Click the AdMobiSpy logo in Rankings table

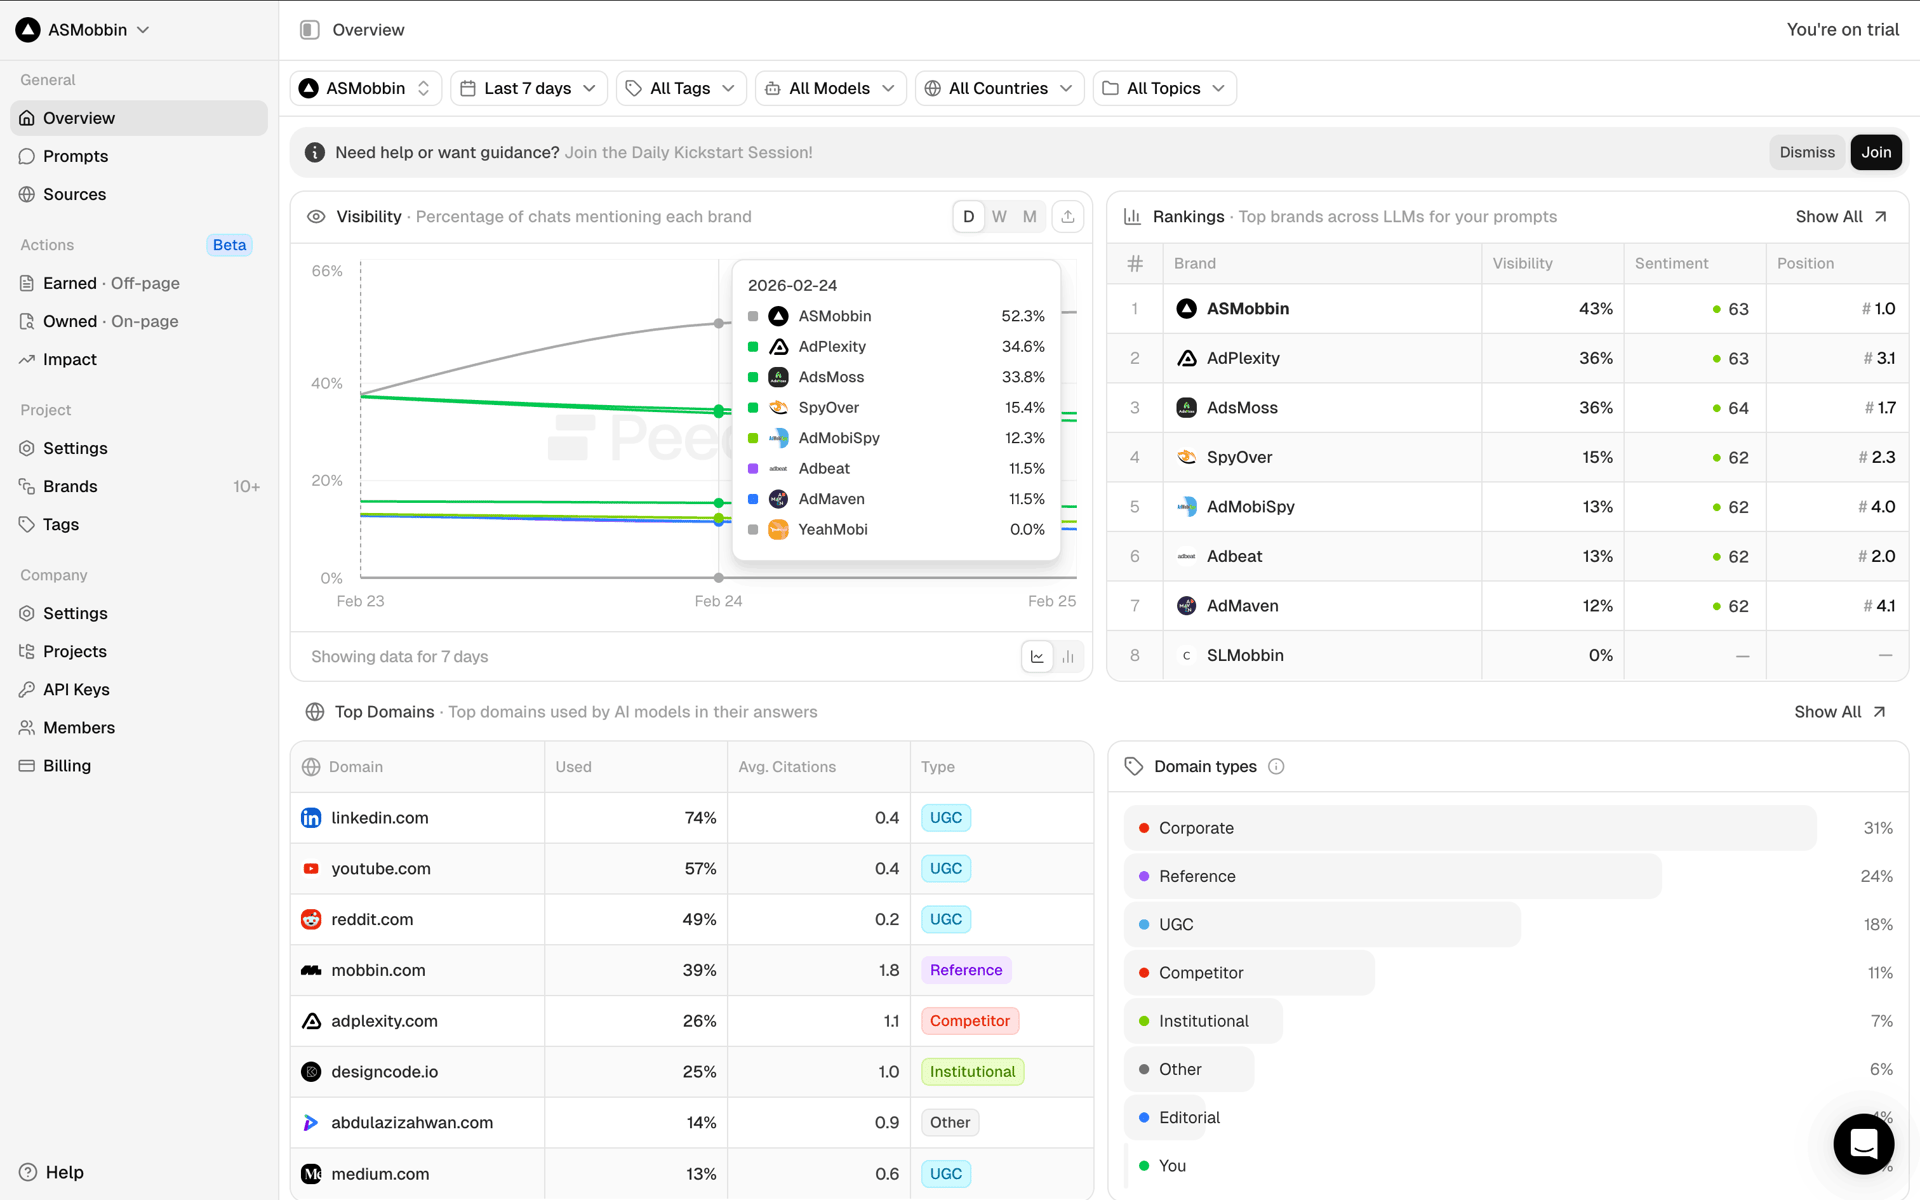[x=1187, y=507]
